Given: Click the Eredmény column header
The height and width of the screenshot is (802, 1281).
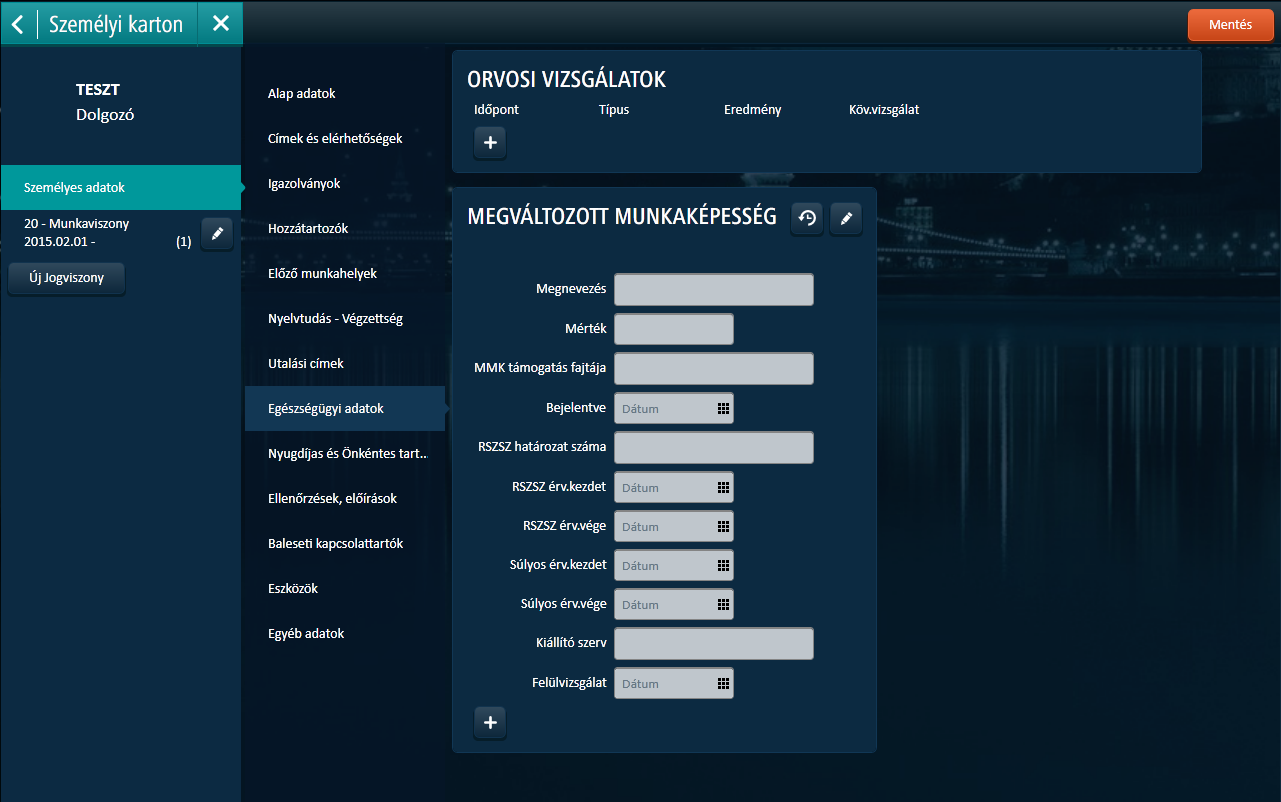Looking at the screenshot, I should coord(752,110).
